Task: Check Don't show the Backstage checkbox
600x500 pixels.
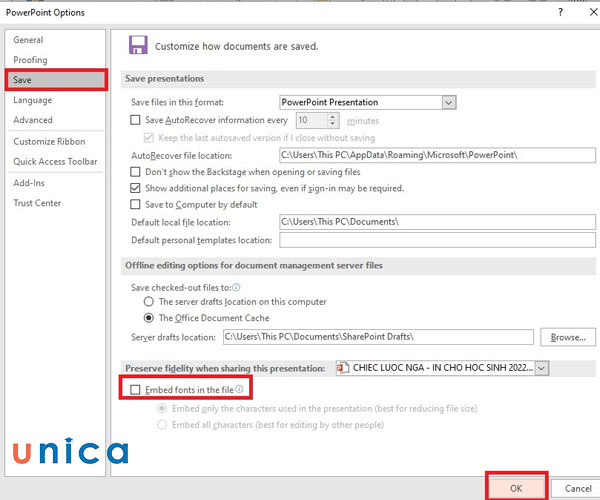Action: click(135, 172)
